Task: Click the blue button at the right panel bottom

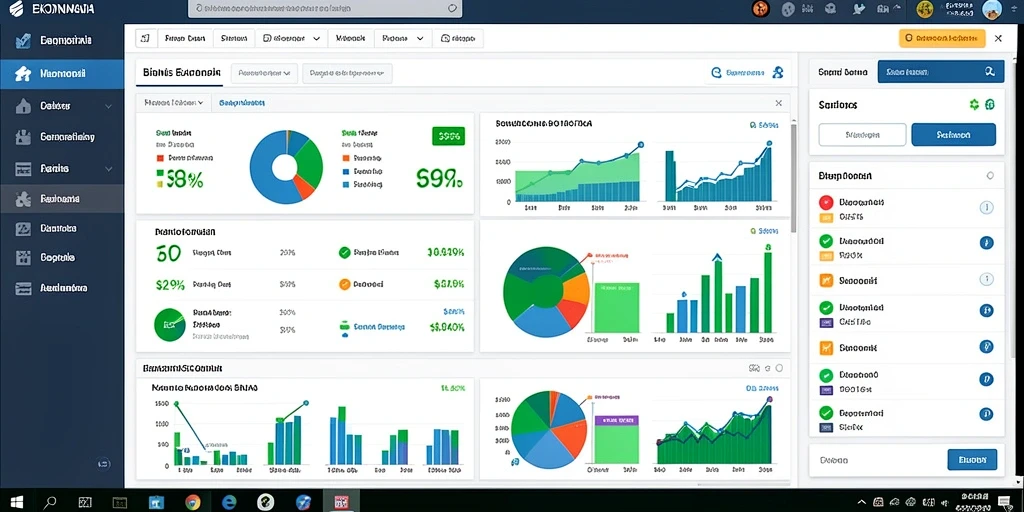Action: coord(972,460)
